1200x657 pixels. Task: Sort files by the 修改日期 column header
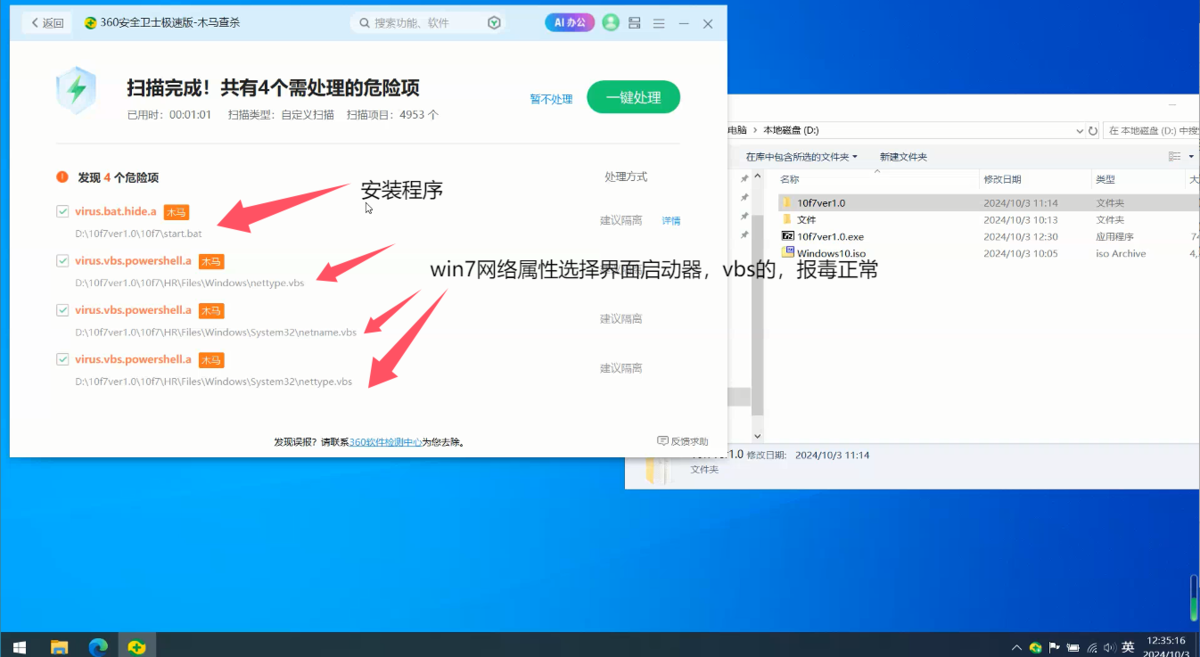click(x=1002, y=179)
